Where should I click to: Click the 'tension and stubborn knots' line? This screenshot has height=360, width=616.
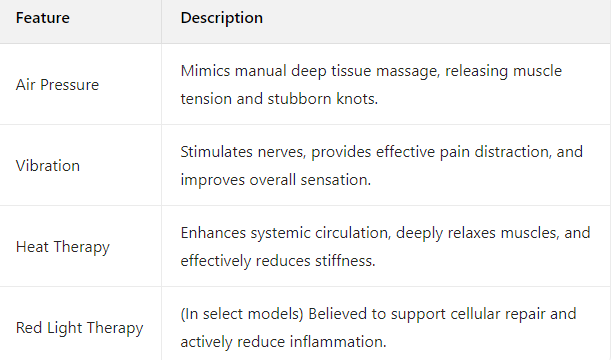279,99
